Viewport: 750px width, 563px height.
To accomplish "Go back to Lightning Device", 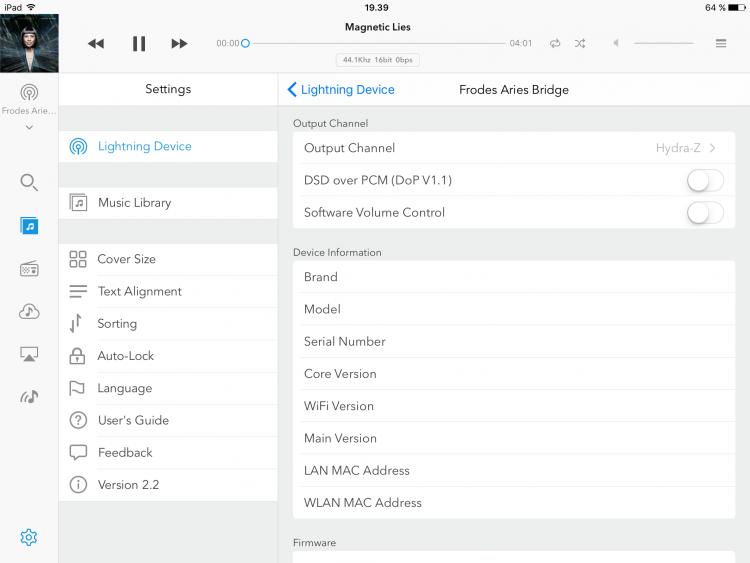I will (x=341, y=89).
